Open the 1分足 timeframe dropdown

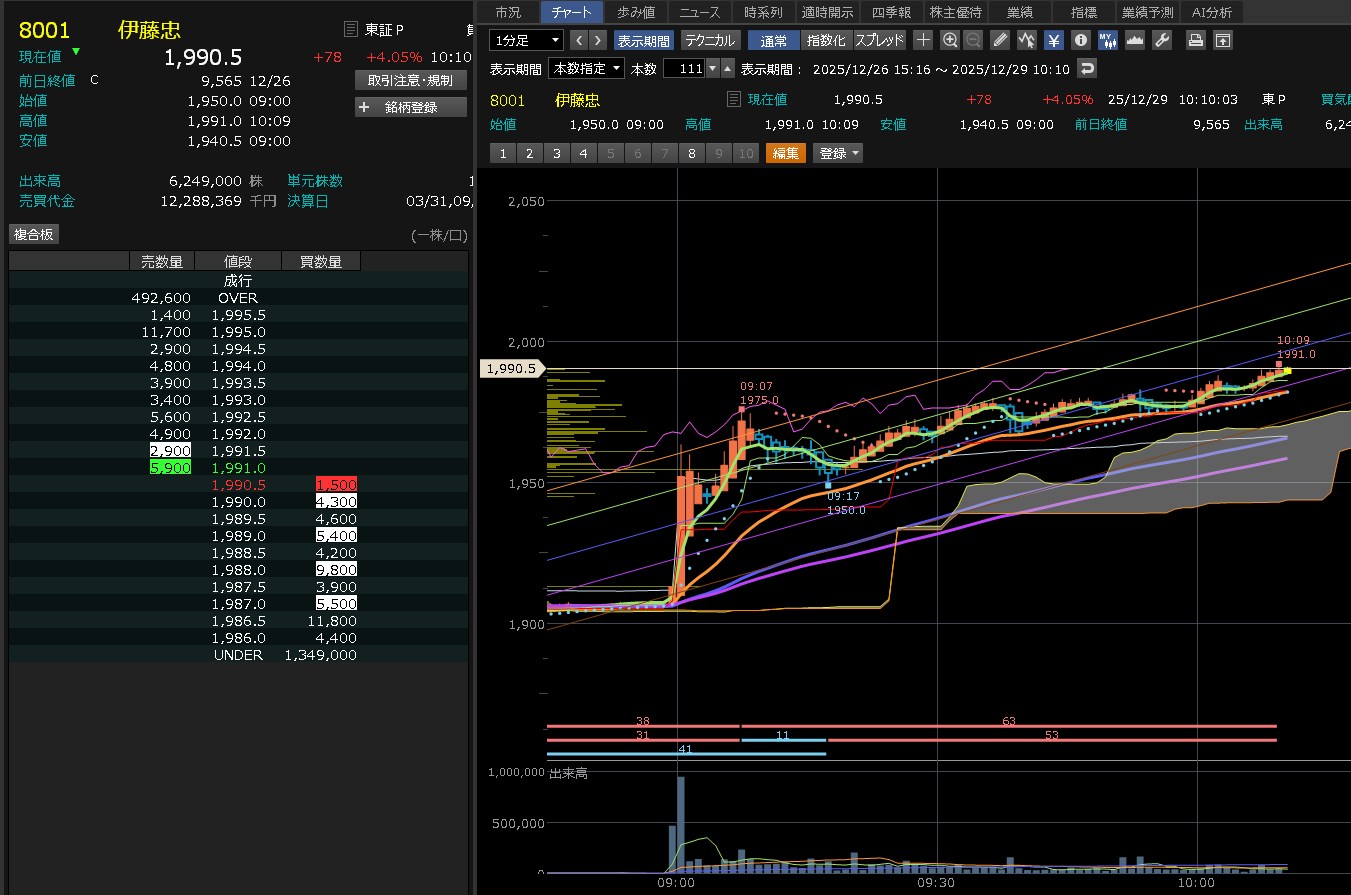(527, 40)
